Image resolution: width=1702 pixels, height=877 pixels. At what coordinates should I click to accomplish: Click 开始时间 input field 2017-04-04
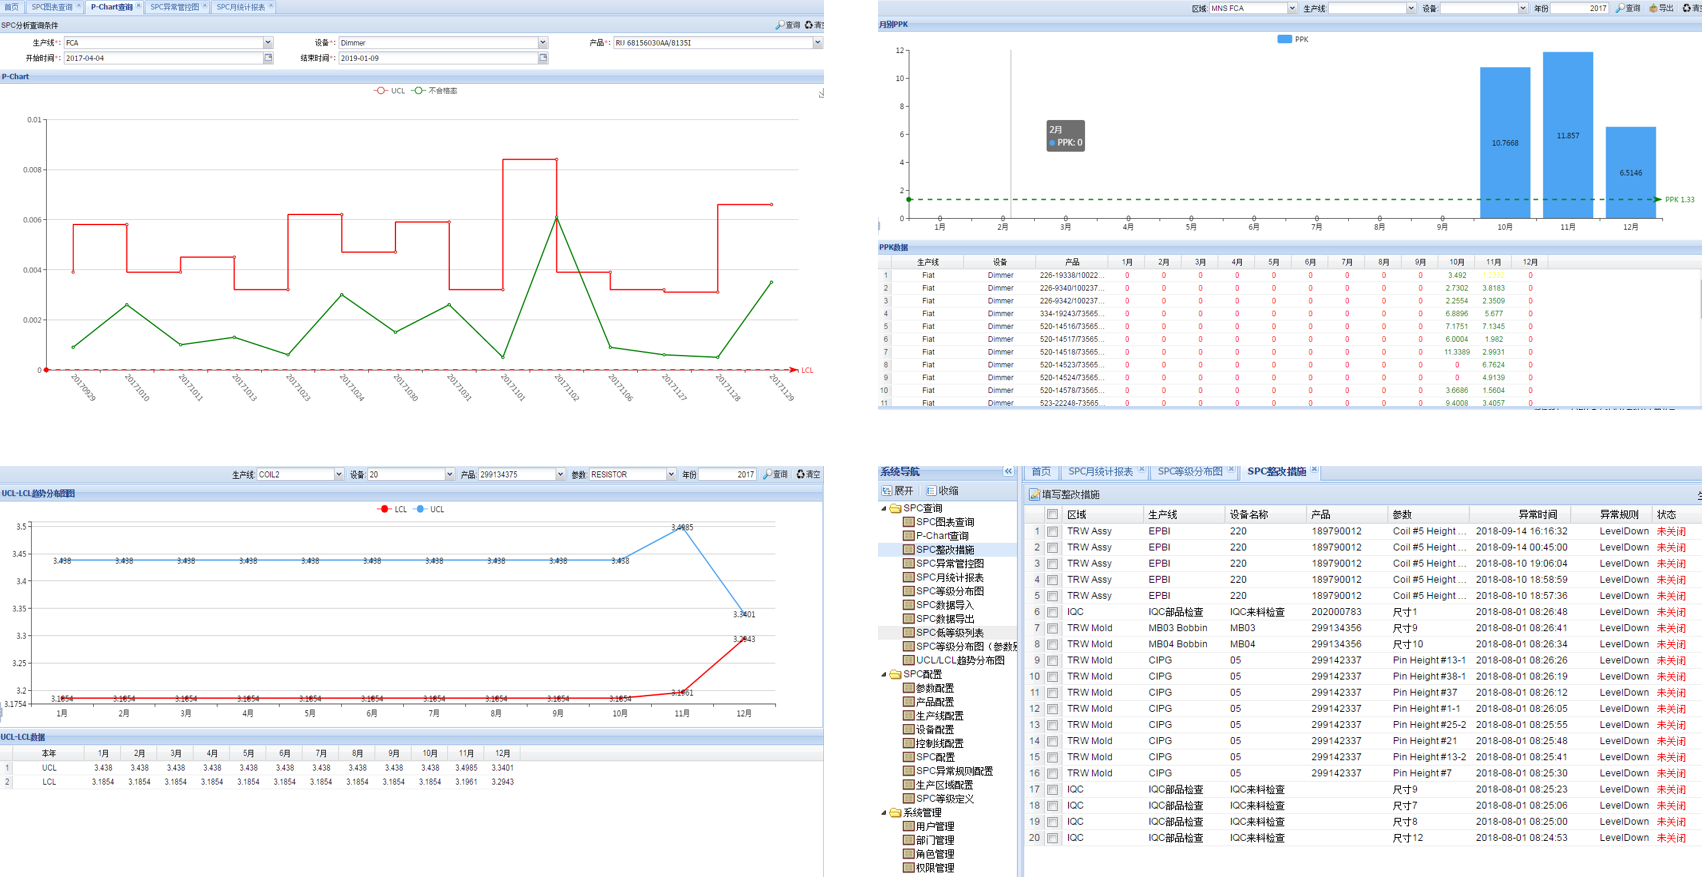(x=163, y=58)
